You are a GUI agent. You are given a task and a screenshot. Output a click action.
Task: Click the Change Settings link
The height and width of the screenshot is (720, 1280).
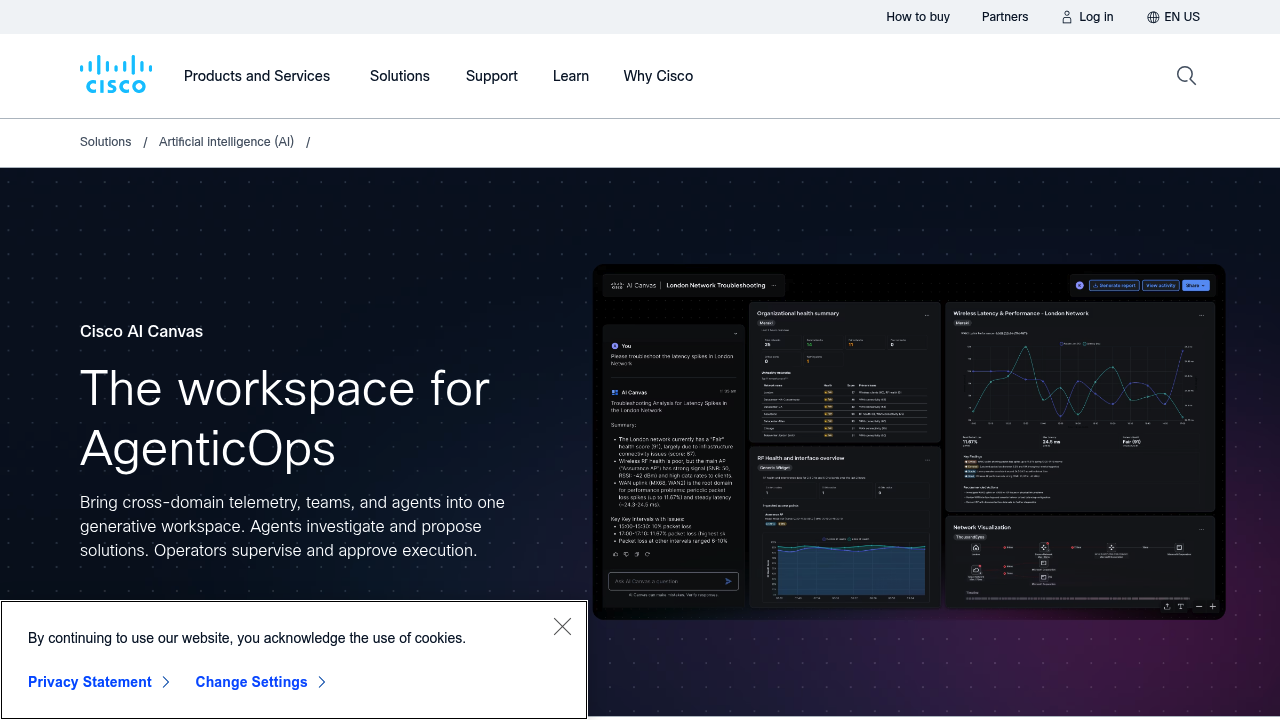click(251, 682)
